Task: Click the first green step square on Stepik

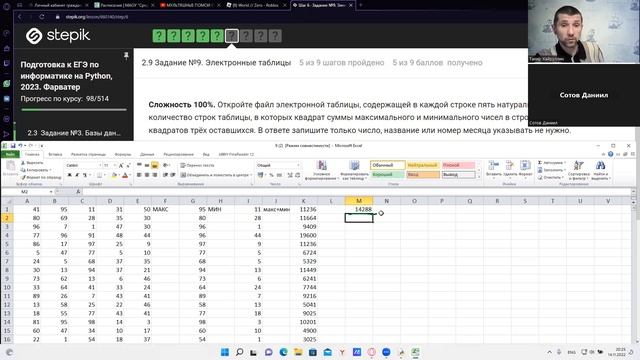Action: point(159,36)
